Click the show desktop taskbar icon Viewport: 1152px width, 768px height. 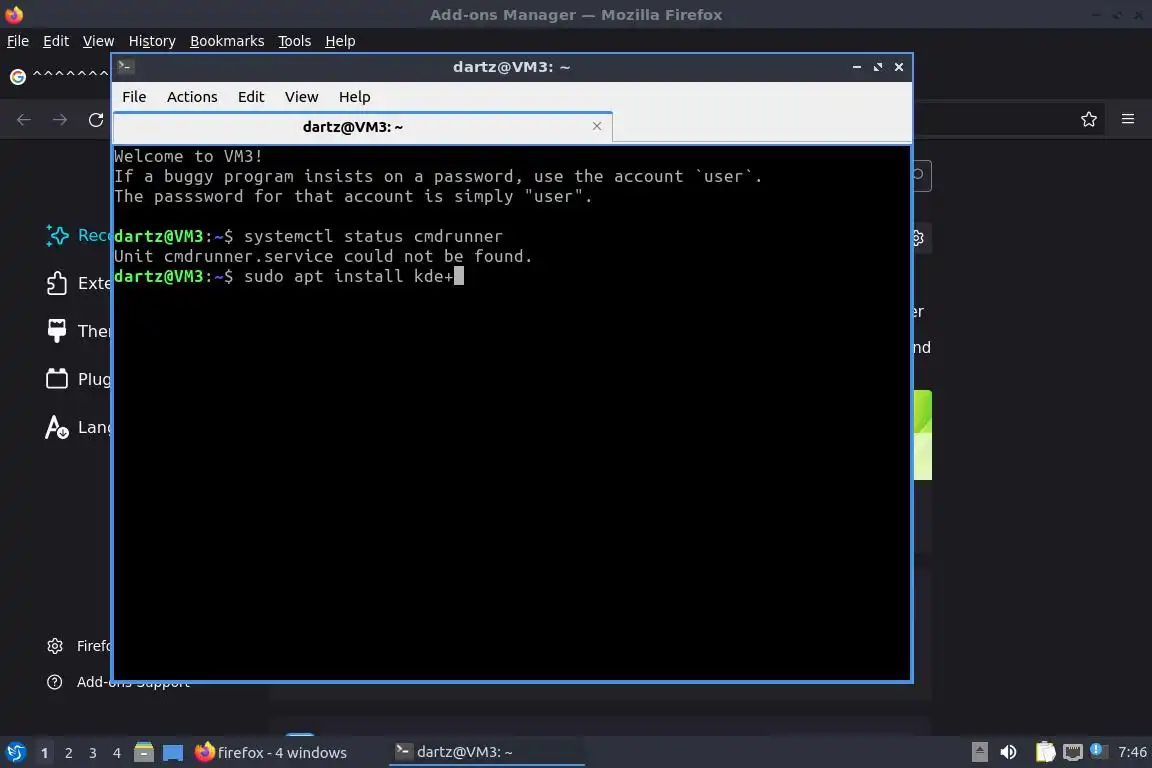(x=173, y=753)
